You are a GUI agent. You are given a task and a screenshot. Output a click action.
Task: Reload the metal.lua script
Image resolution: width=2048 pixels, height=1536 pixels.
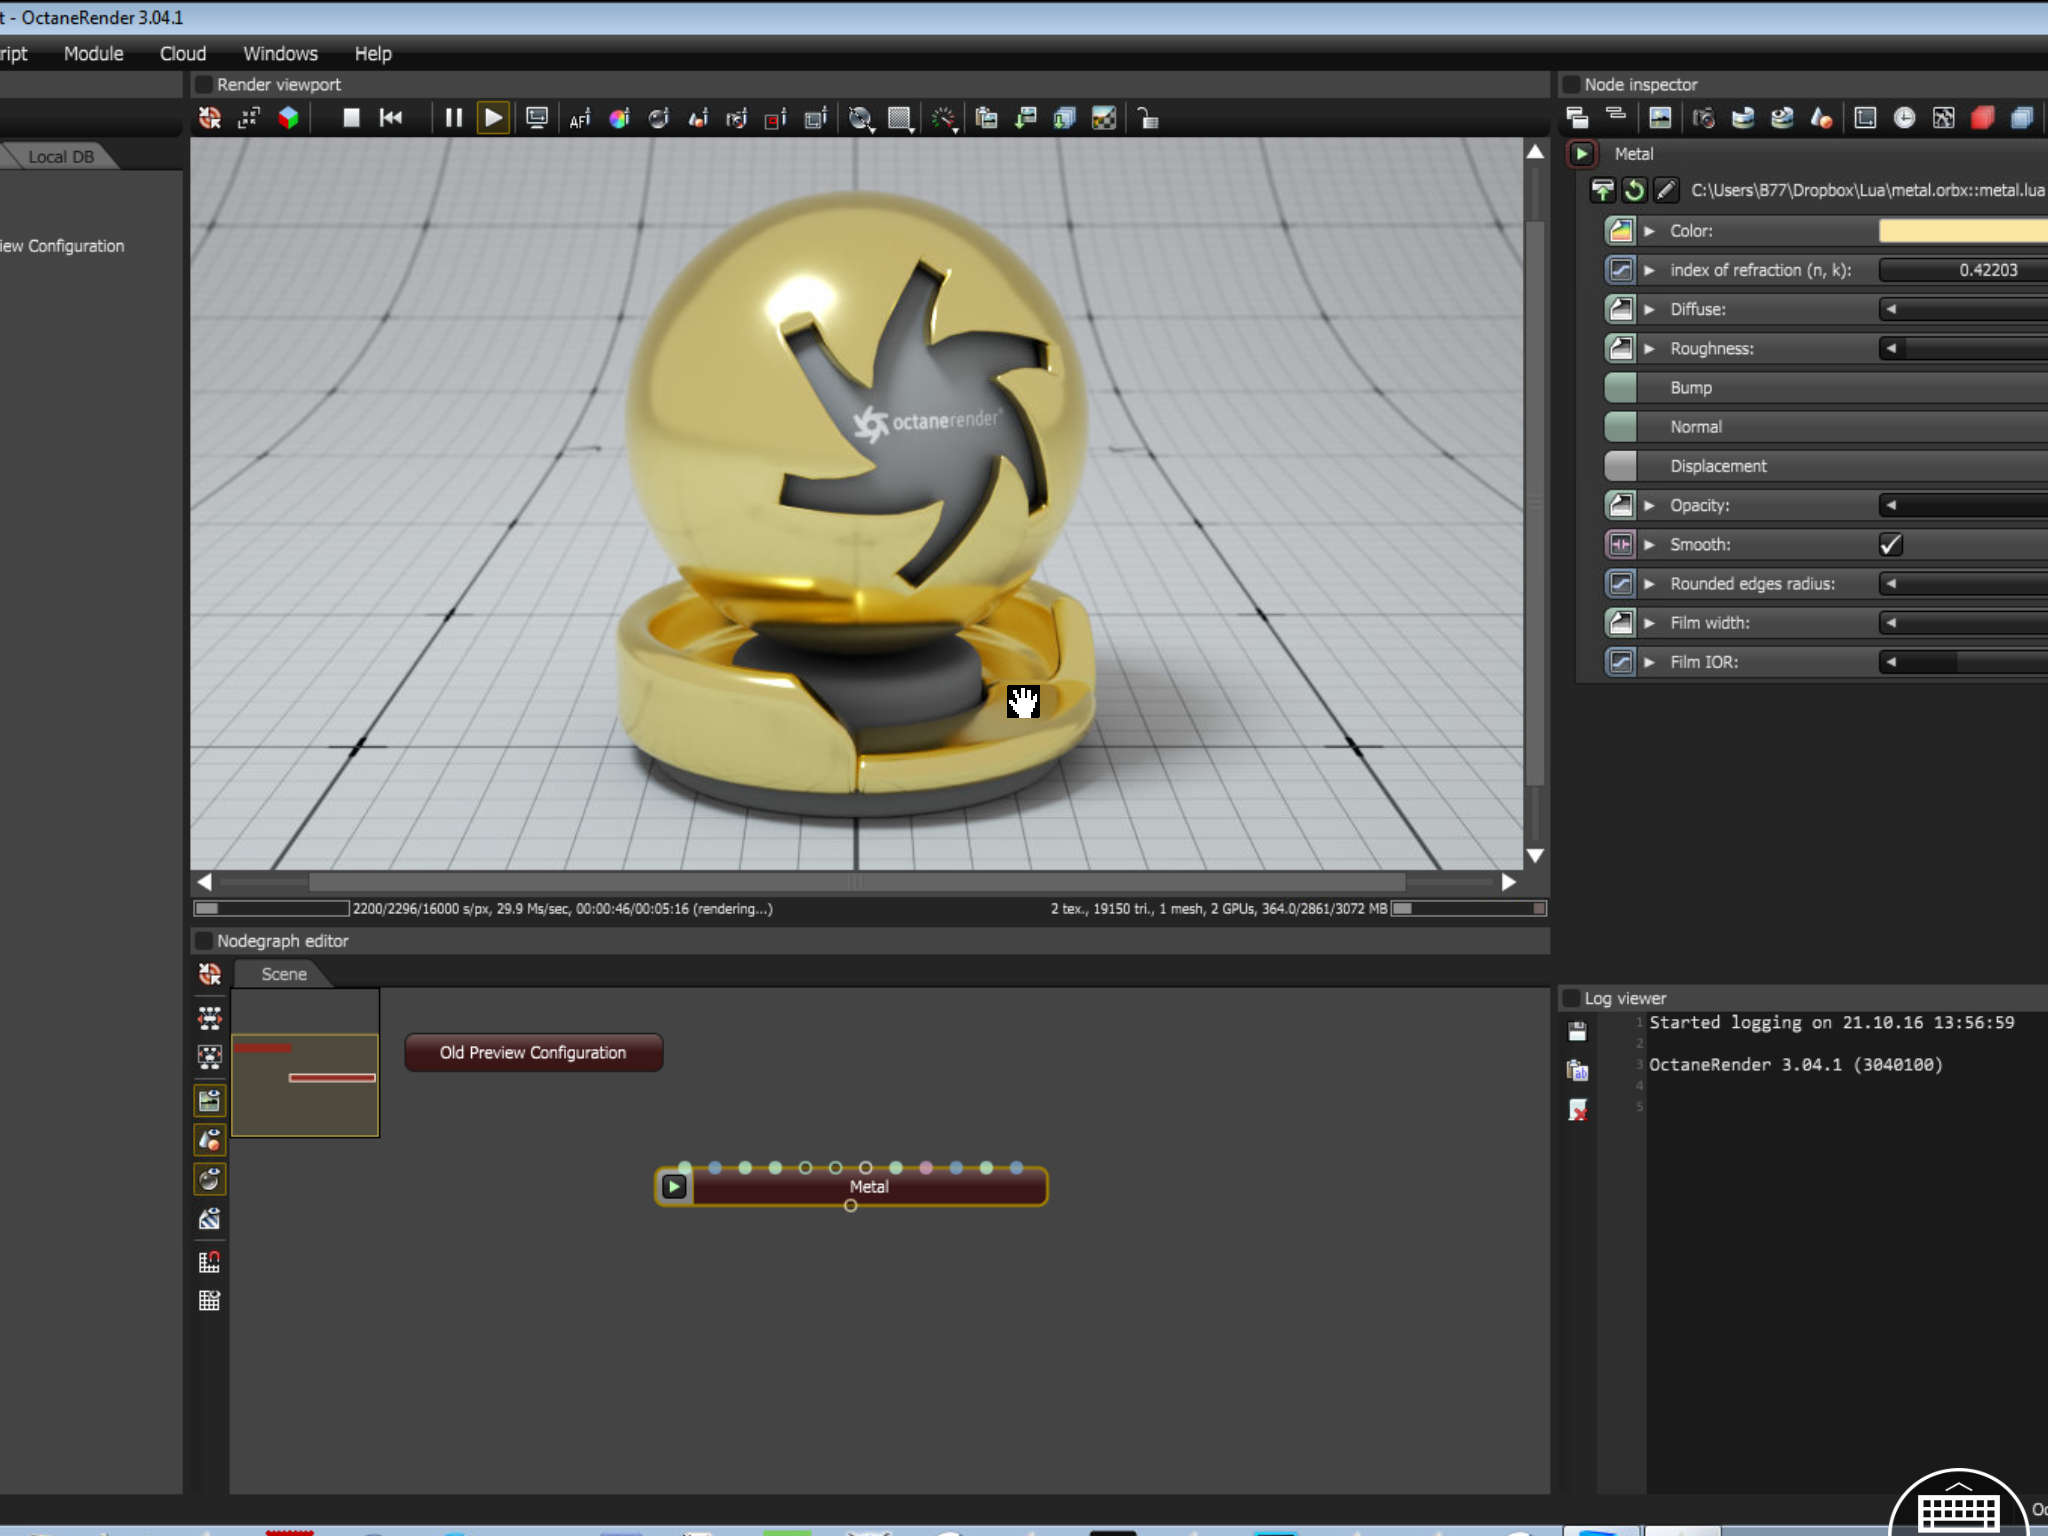click(x=1634, y=190)
